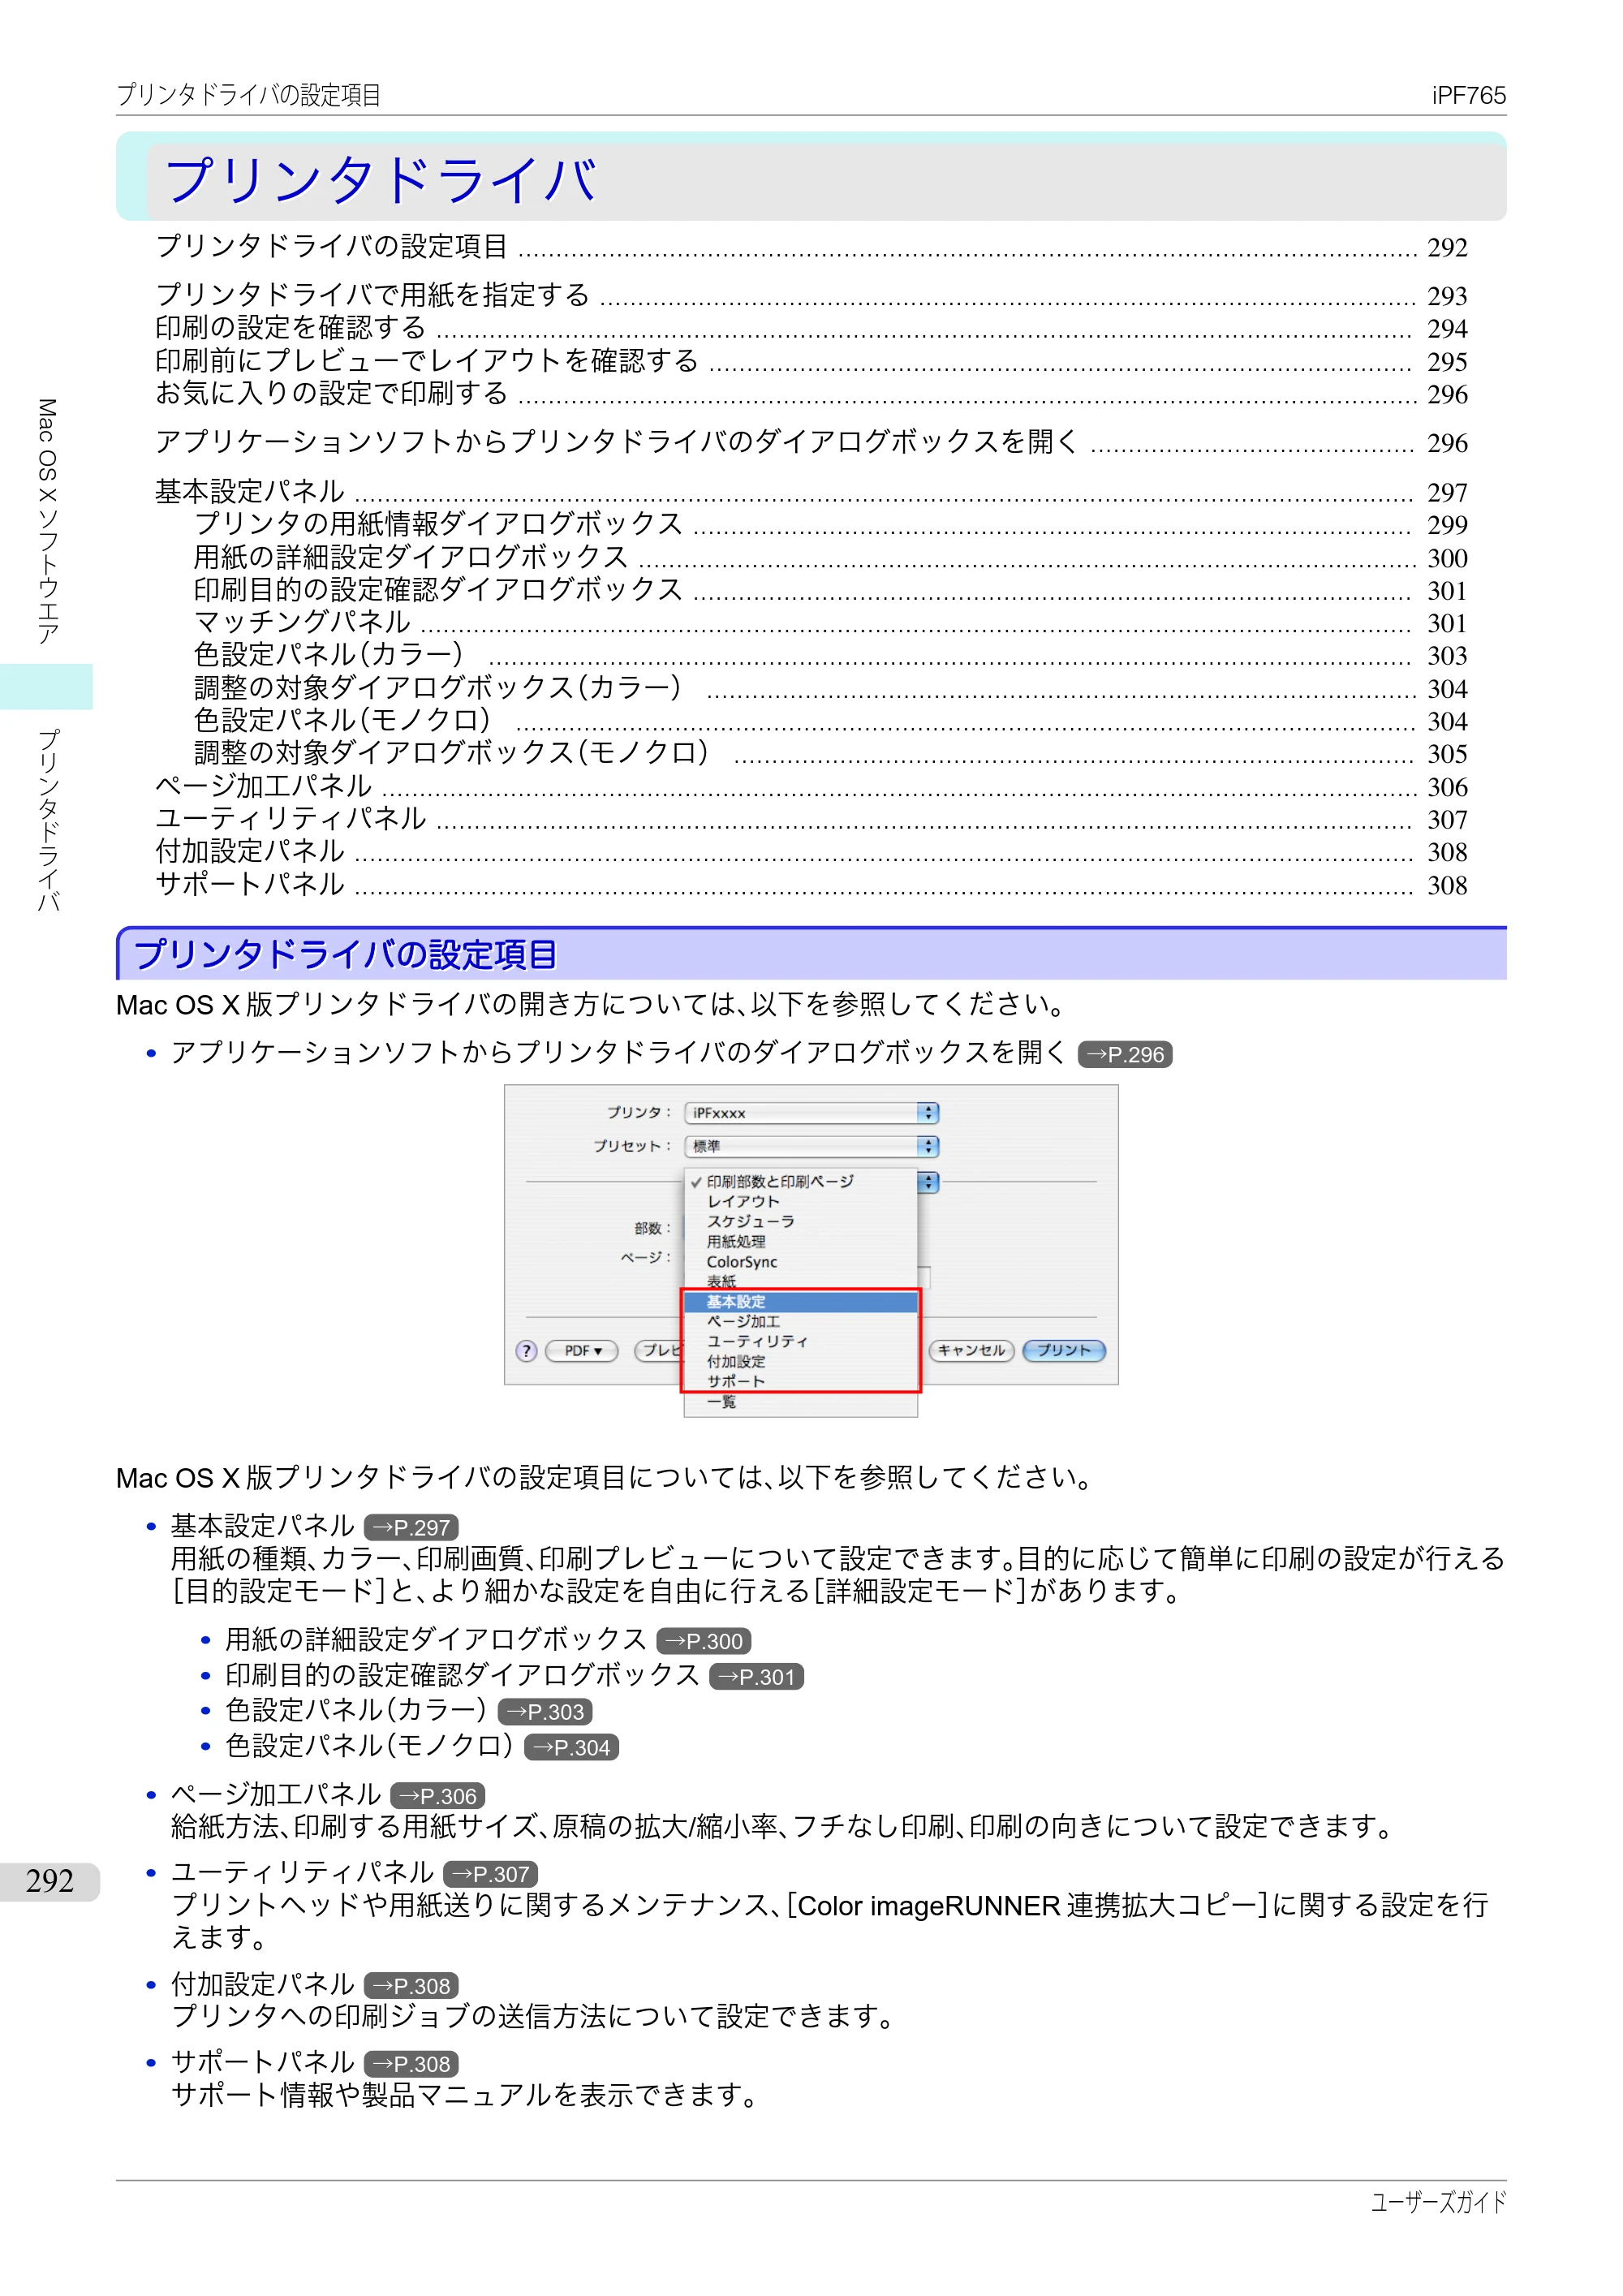
Task: Click the iPF765 header text
Action: pos(1468,95)
